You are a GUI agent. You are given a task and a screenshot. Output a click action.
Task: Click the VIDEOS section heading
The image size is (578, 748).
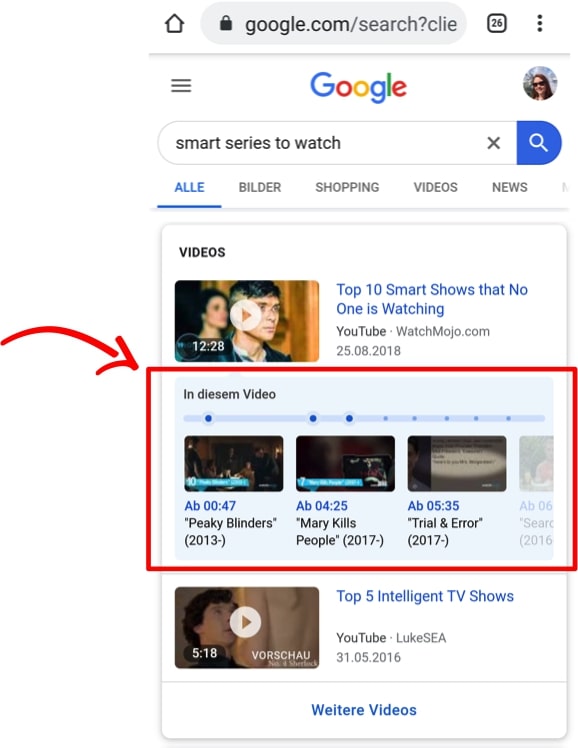pos(202,252)
